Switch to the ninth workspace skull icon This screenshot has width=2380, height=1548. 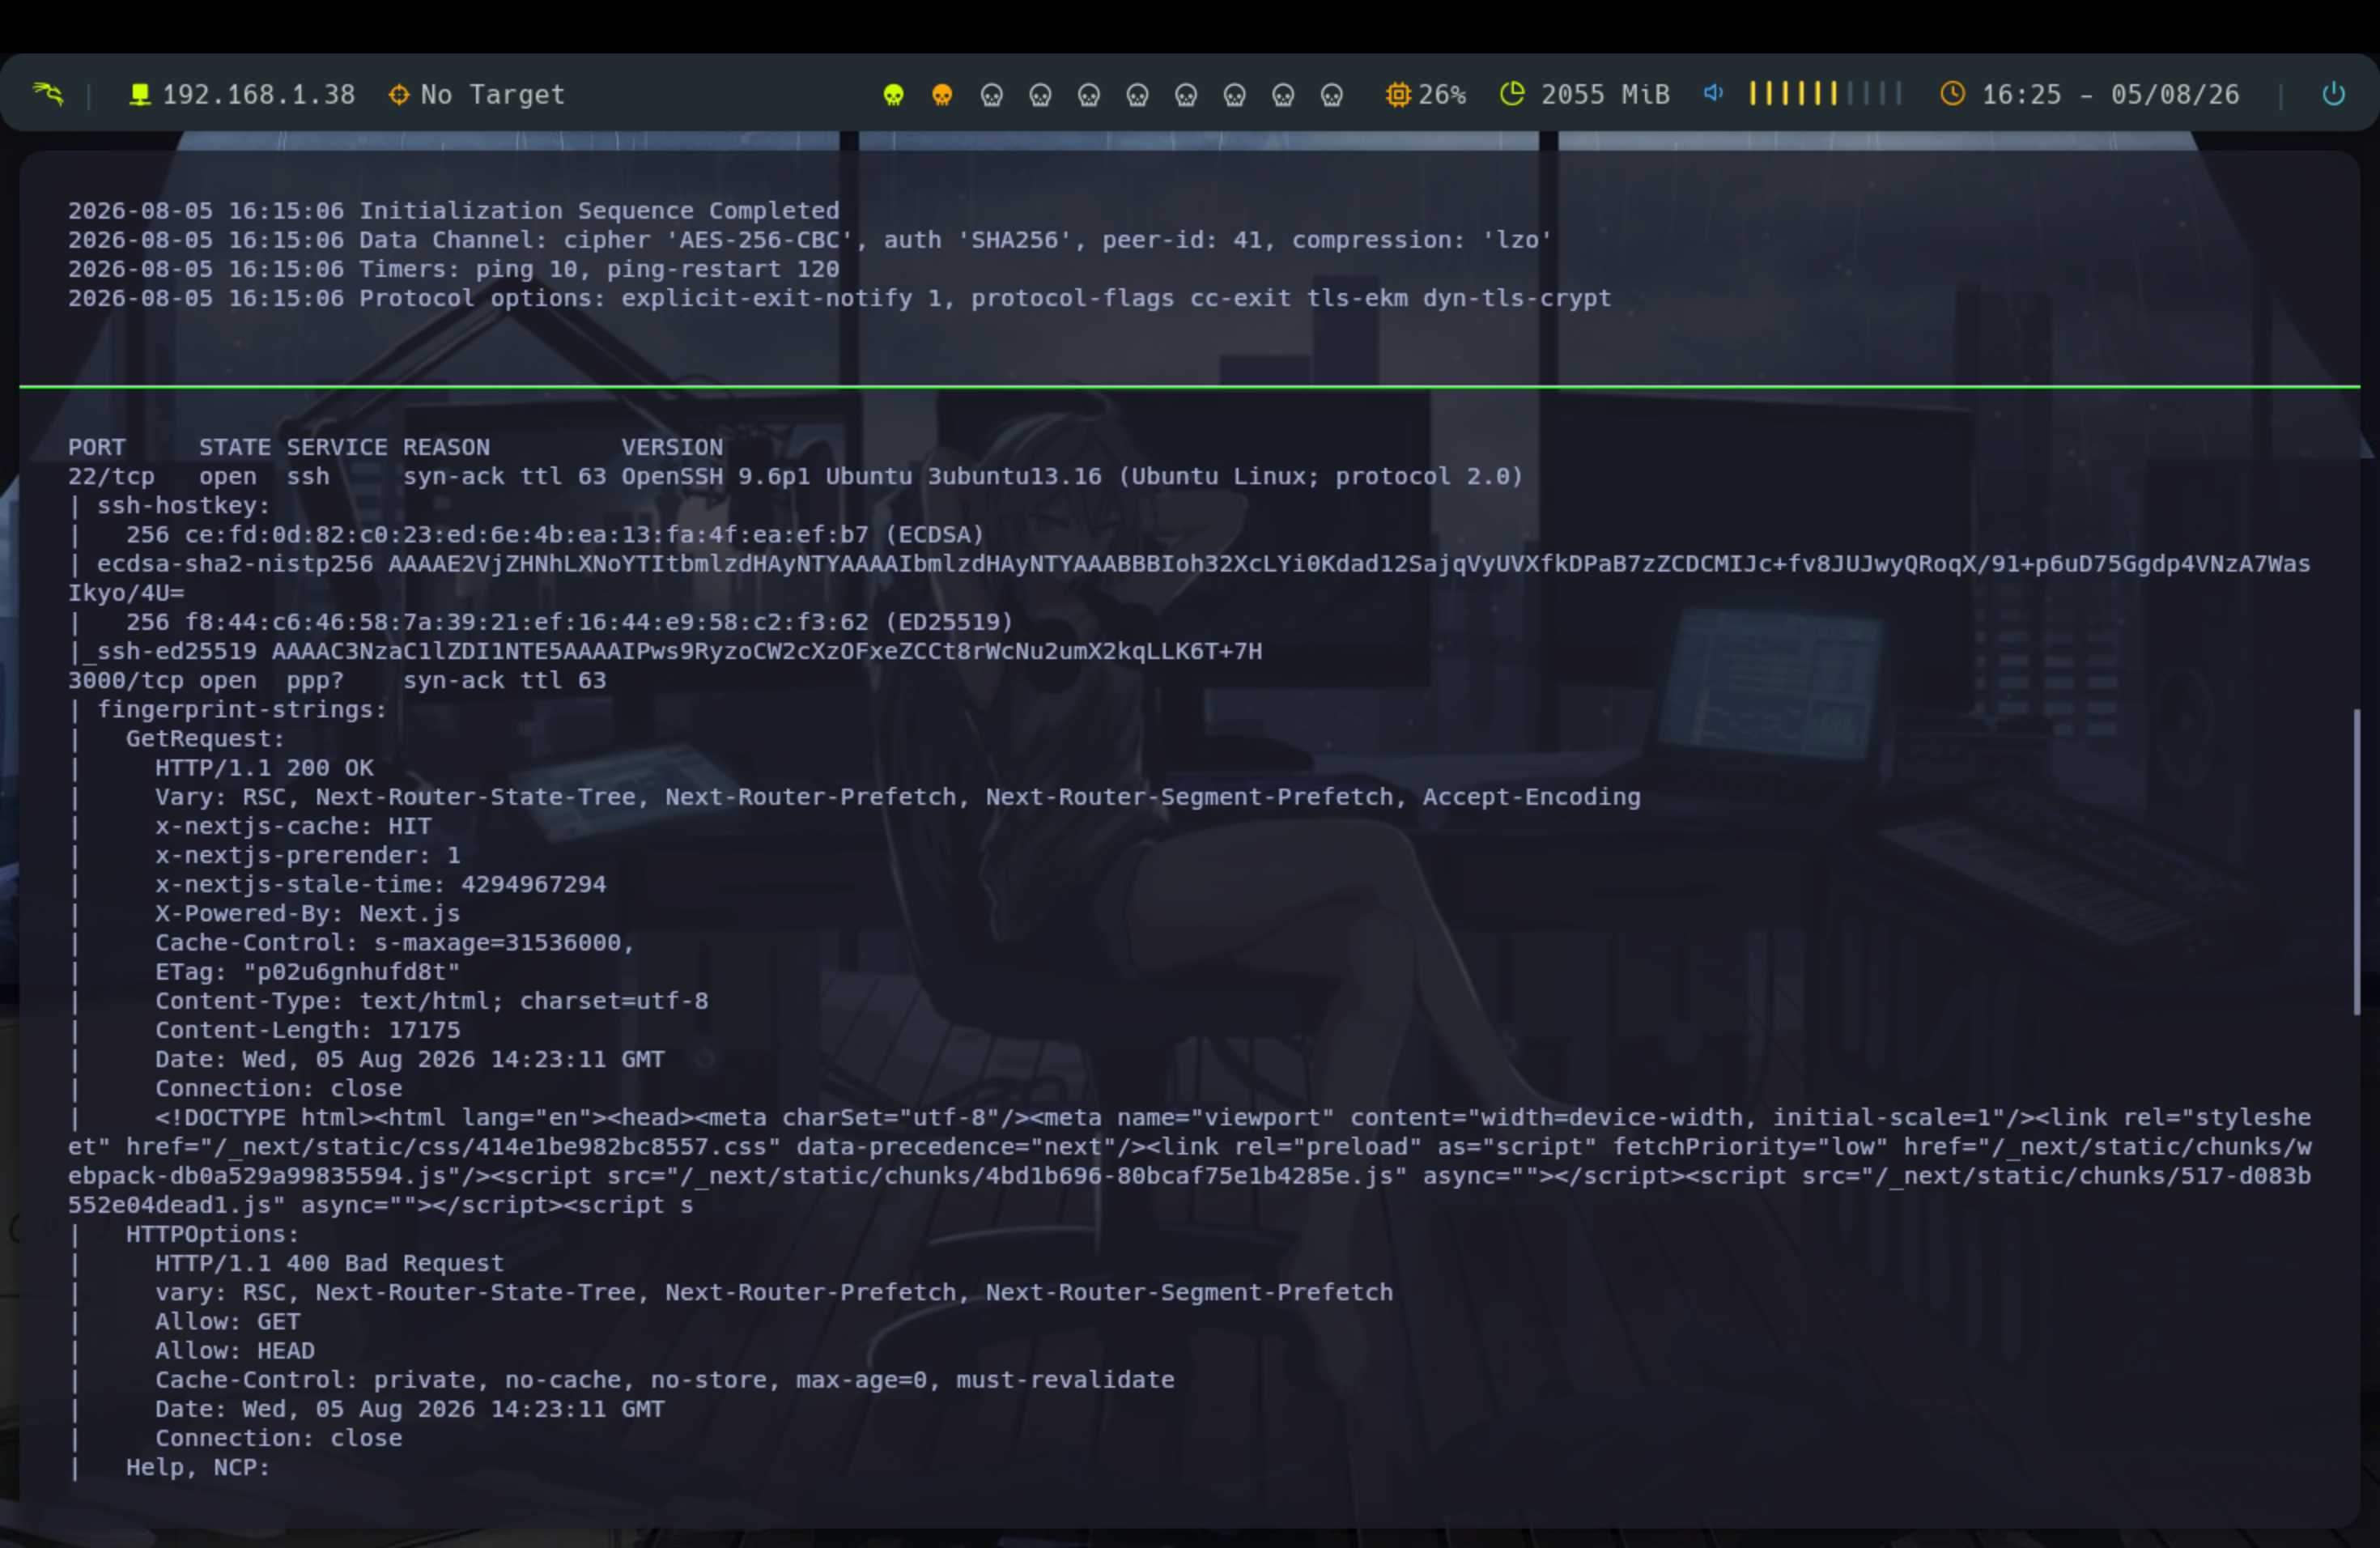(x=1283, y=95)
